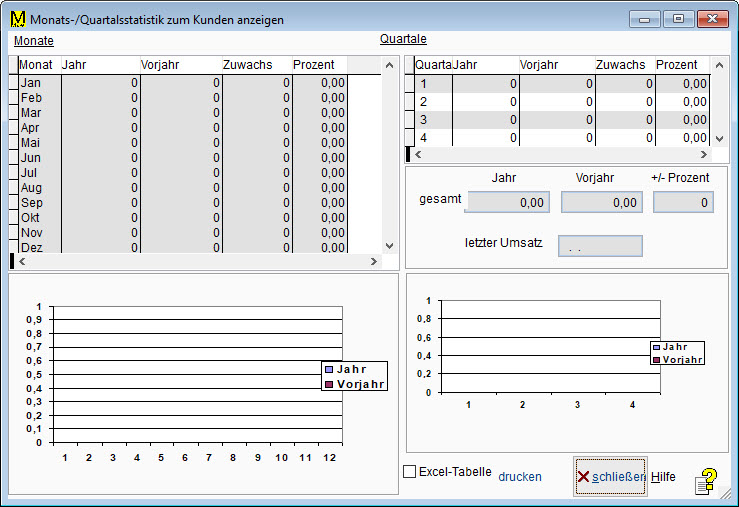Click the +/- Prozent field
Screen dimensions: 739x507
pos(683,203)
